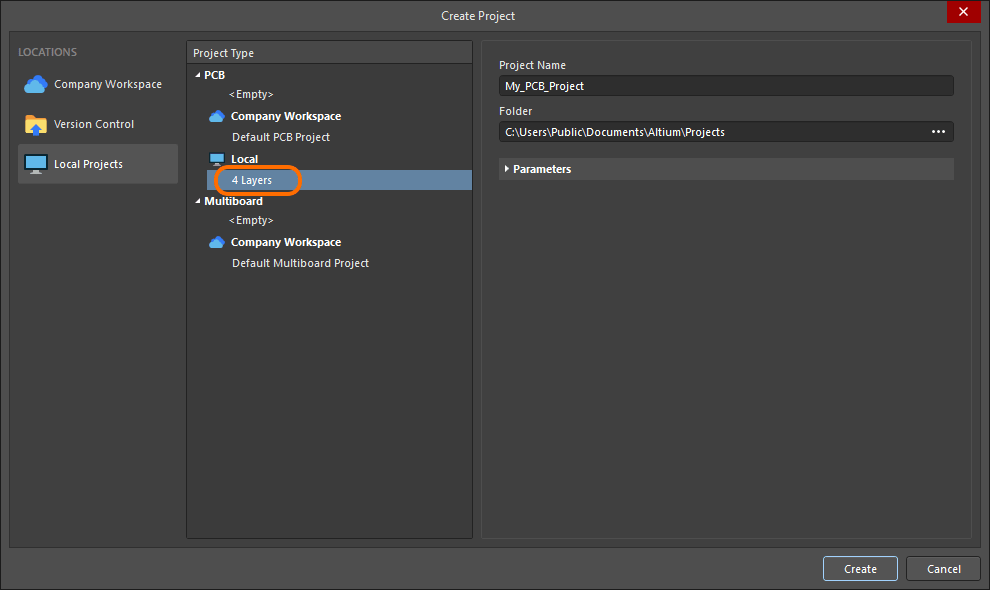Click the Project Name input field
990x590 pixels.
click(726, 86)
